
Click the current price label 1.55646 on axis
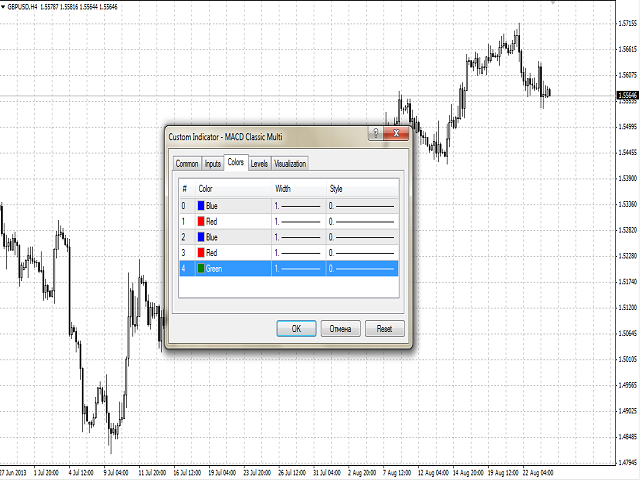point(628,96)
